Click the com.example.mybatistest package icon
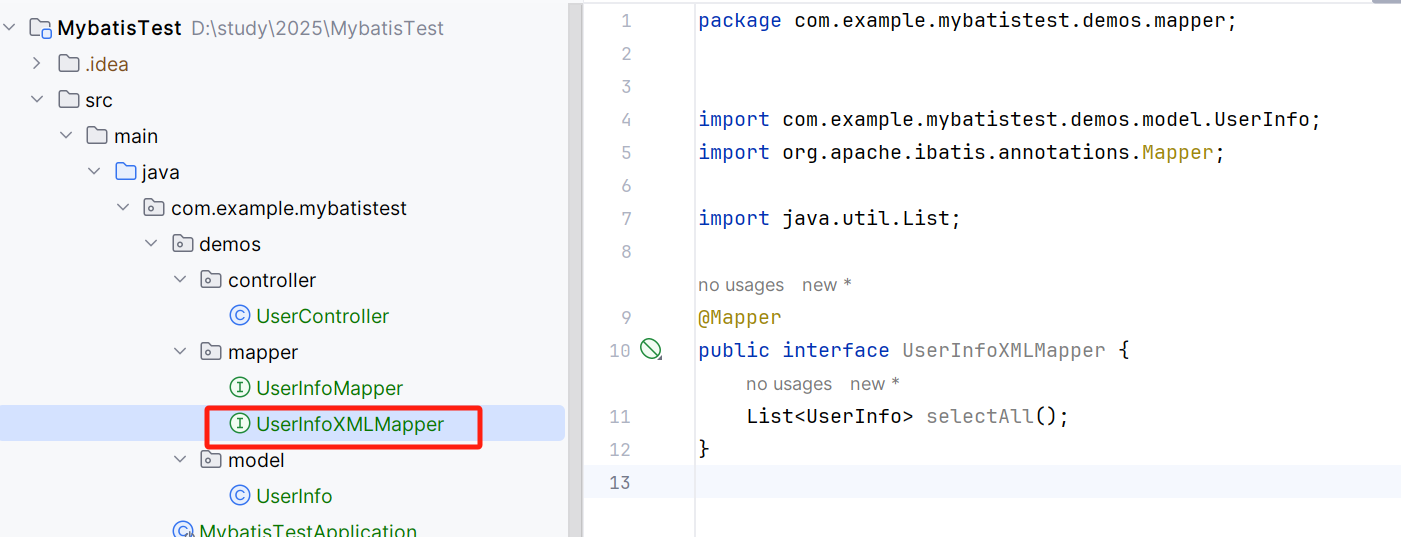 point(154,208)
